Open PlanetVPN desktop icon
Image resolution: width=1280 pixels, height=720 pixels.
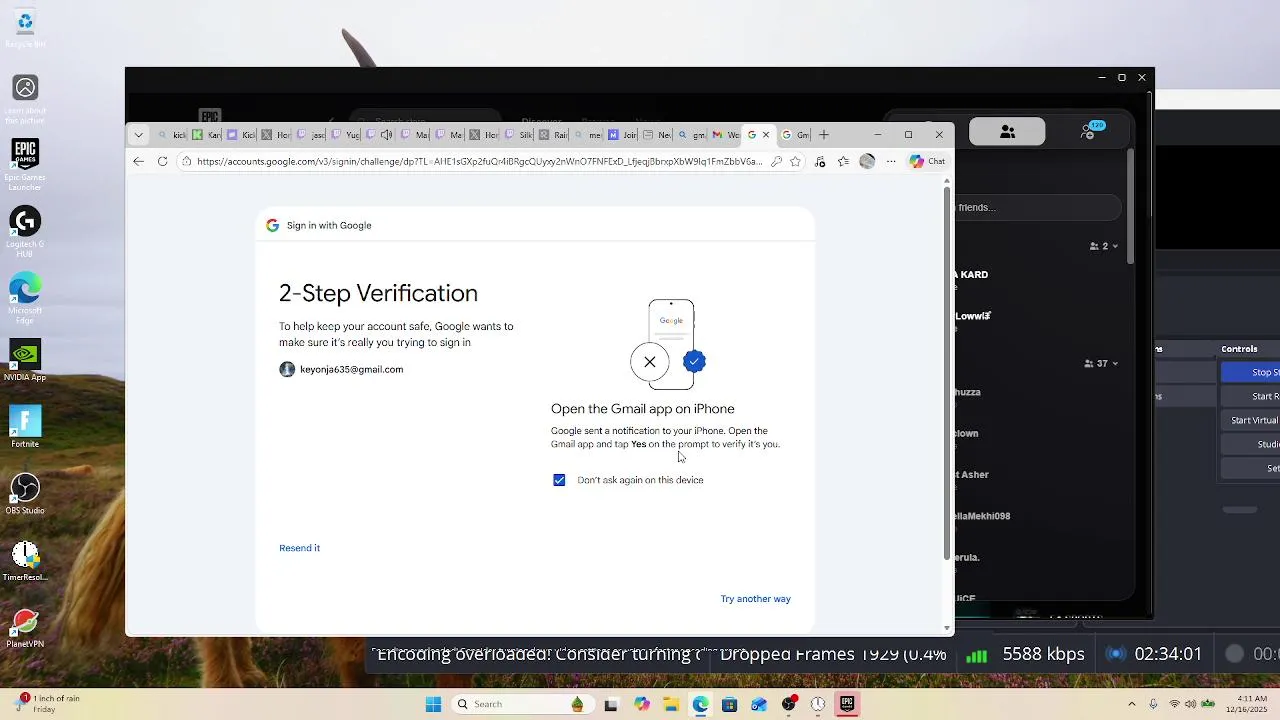click(x=25, y=629)
